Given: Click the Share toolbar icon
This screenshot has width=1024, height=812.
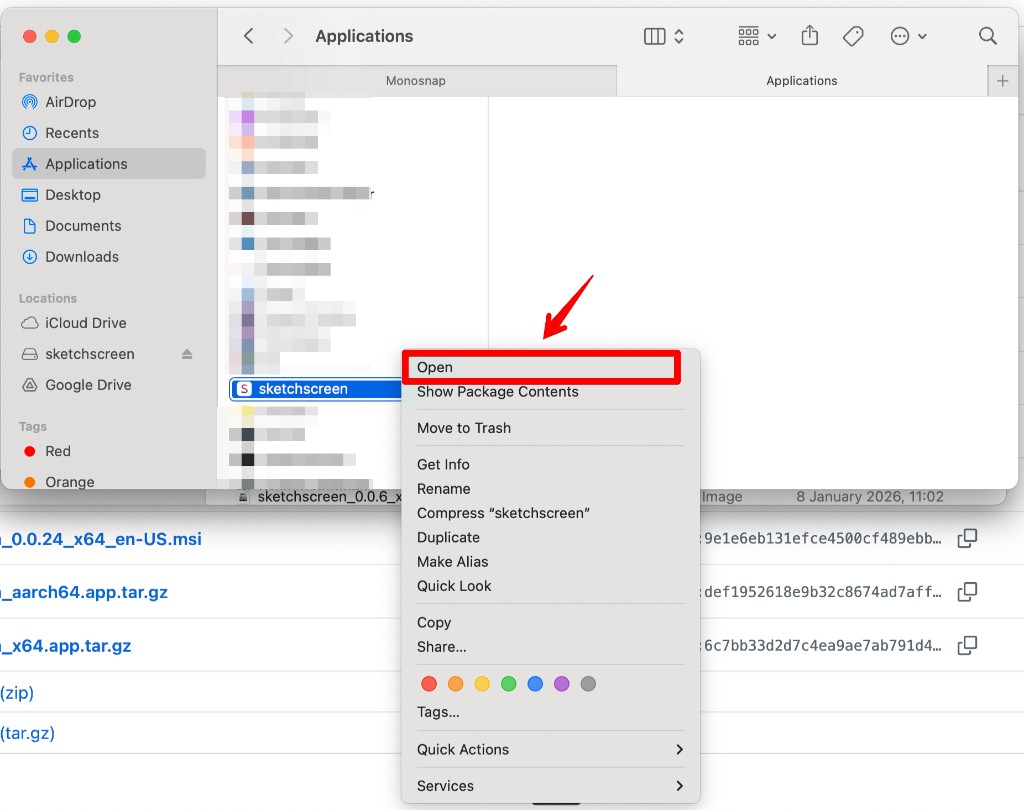Looking at the screenshot, I should click(x=810, y=35).
